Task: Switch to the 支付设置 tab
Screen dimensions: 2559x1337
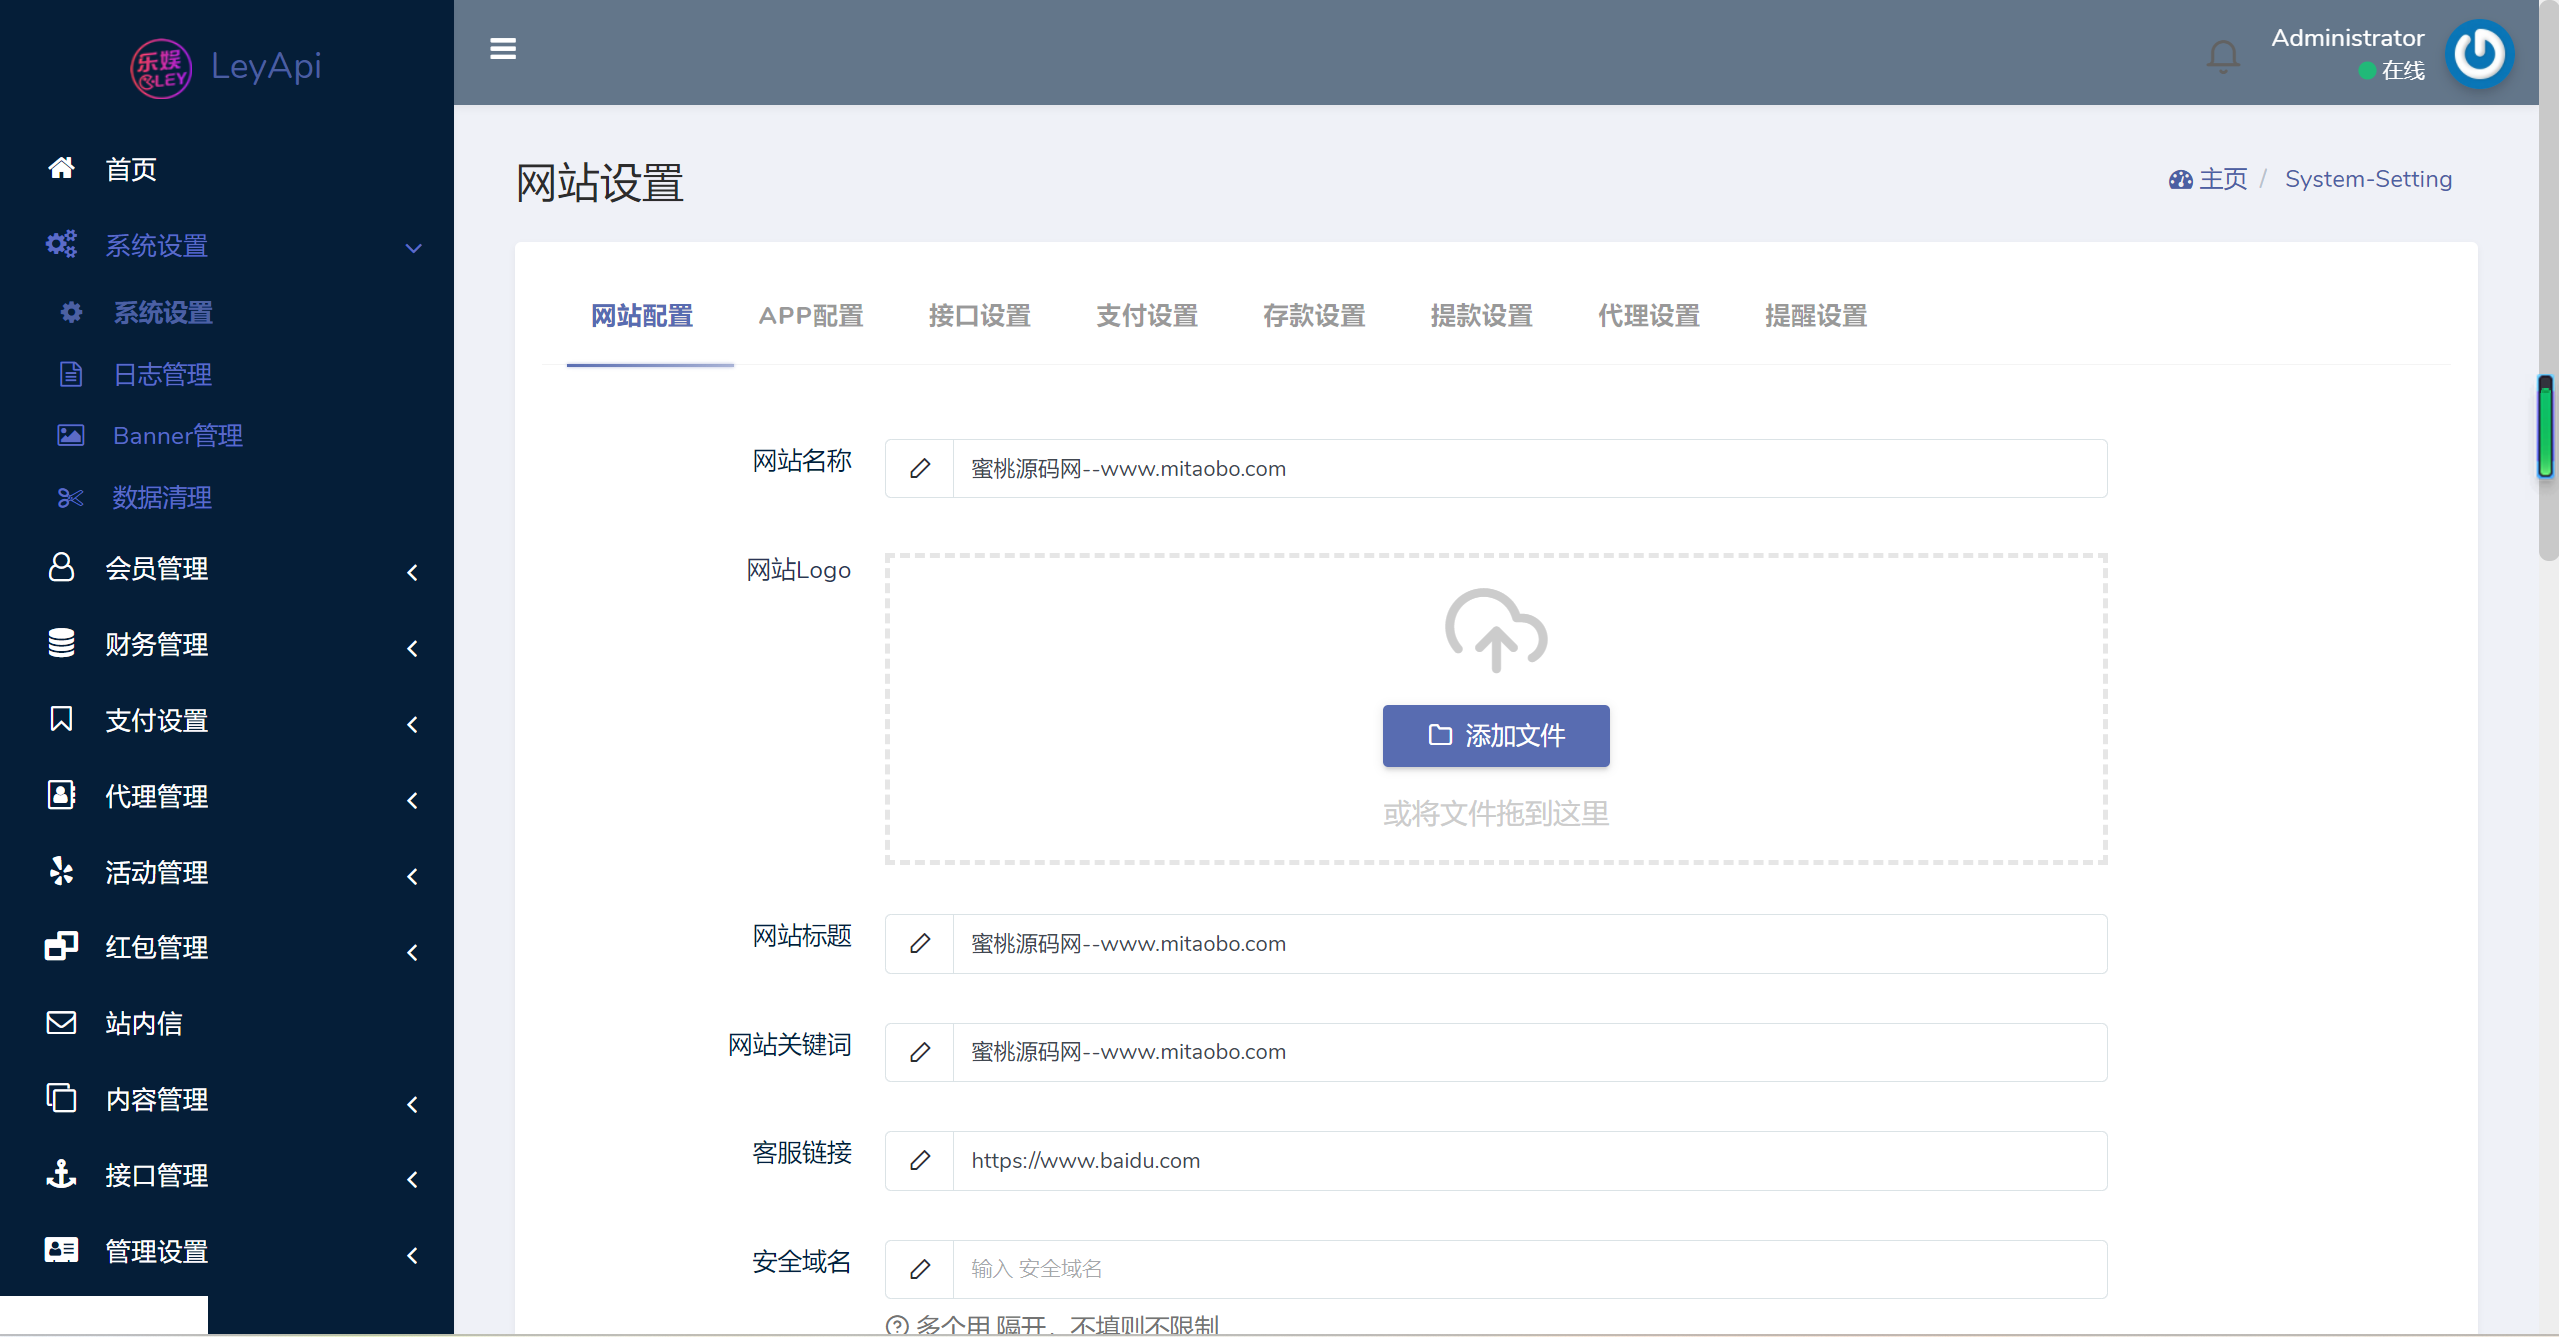Action: pyautogui.click(x=1146, y=316)
